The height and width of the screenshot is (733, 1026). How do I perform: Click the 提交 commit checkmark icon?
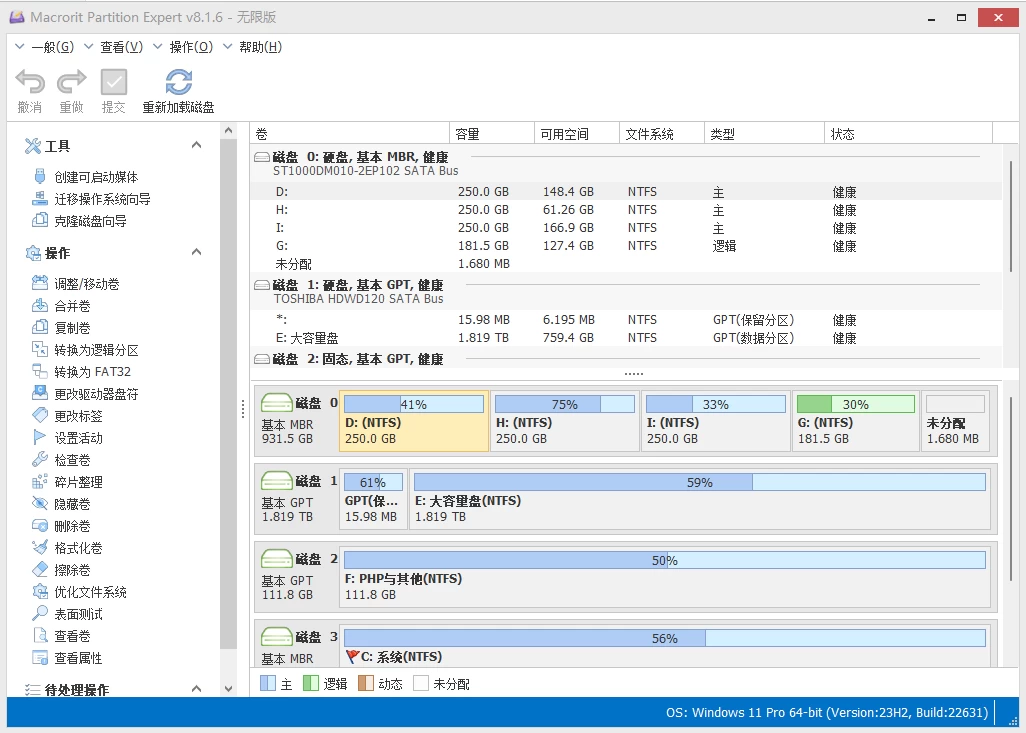pos(114,82)
